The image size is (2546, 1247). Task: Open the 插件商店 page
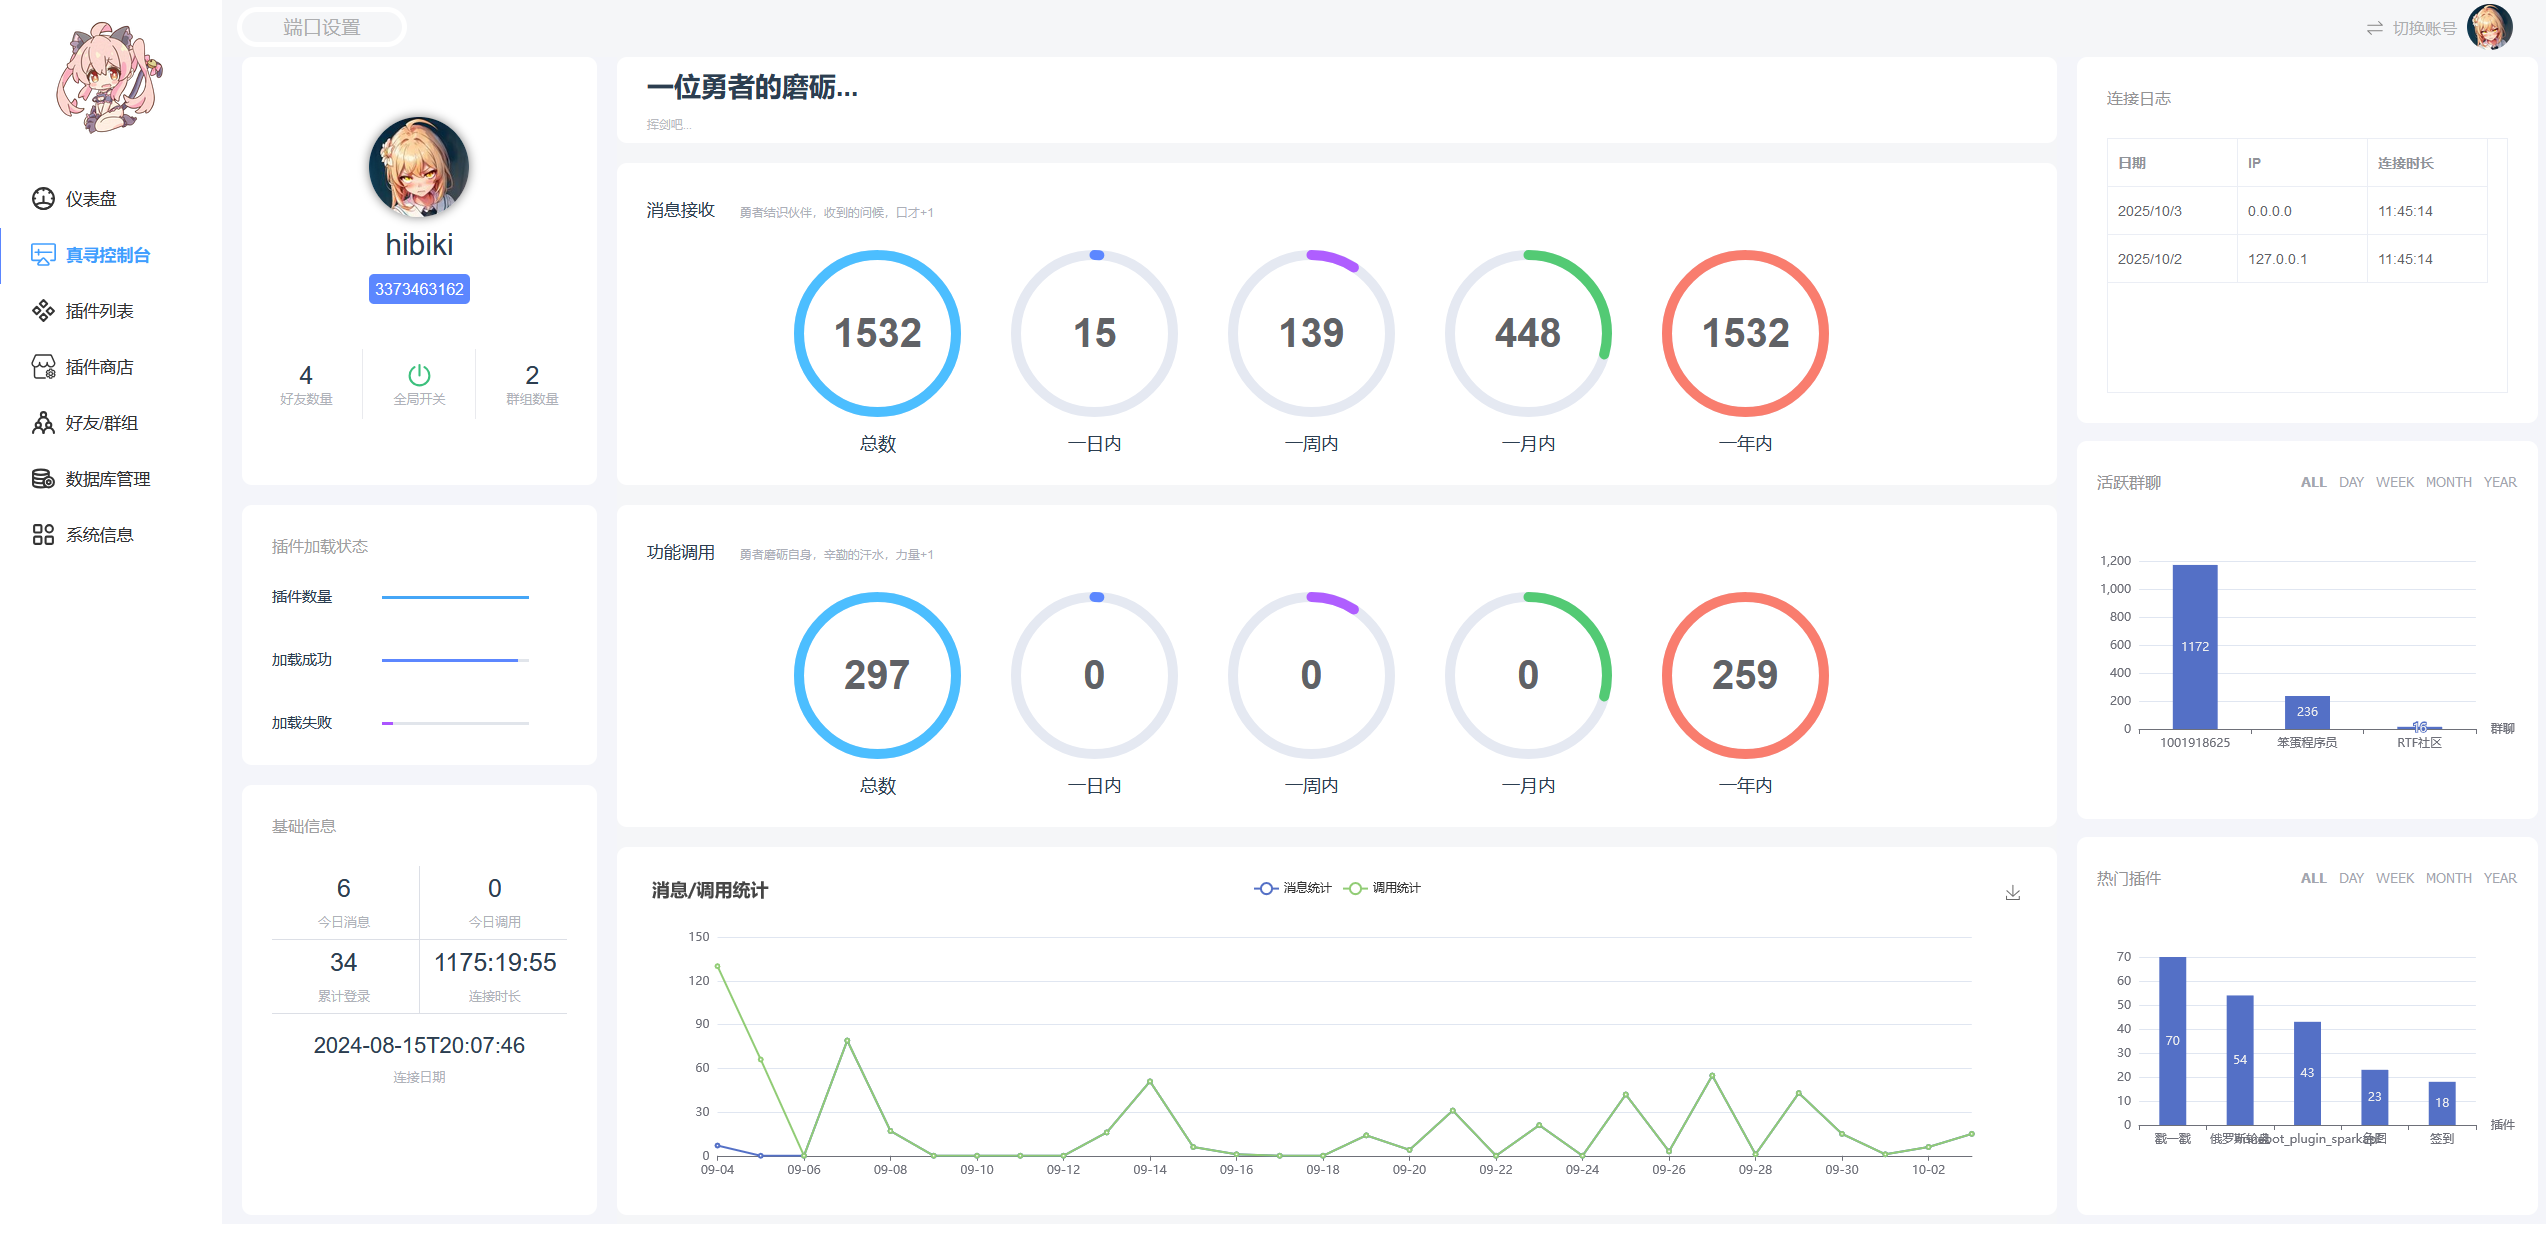[100, 367]
